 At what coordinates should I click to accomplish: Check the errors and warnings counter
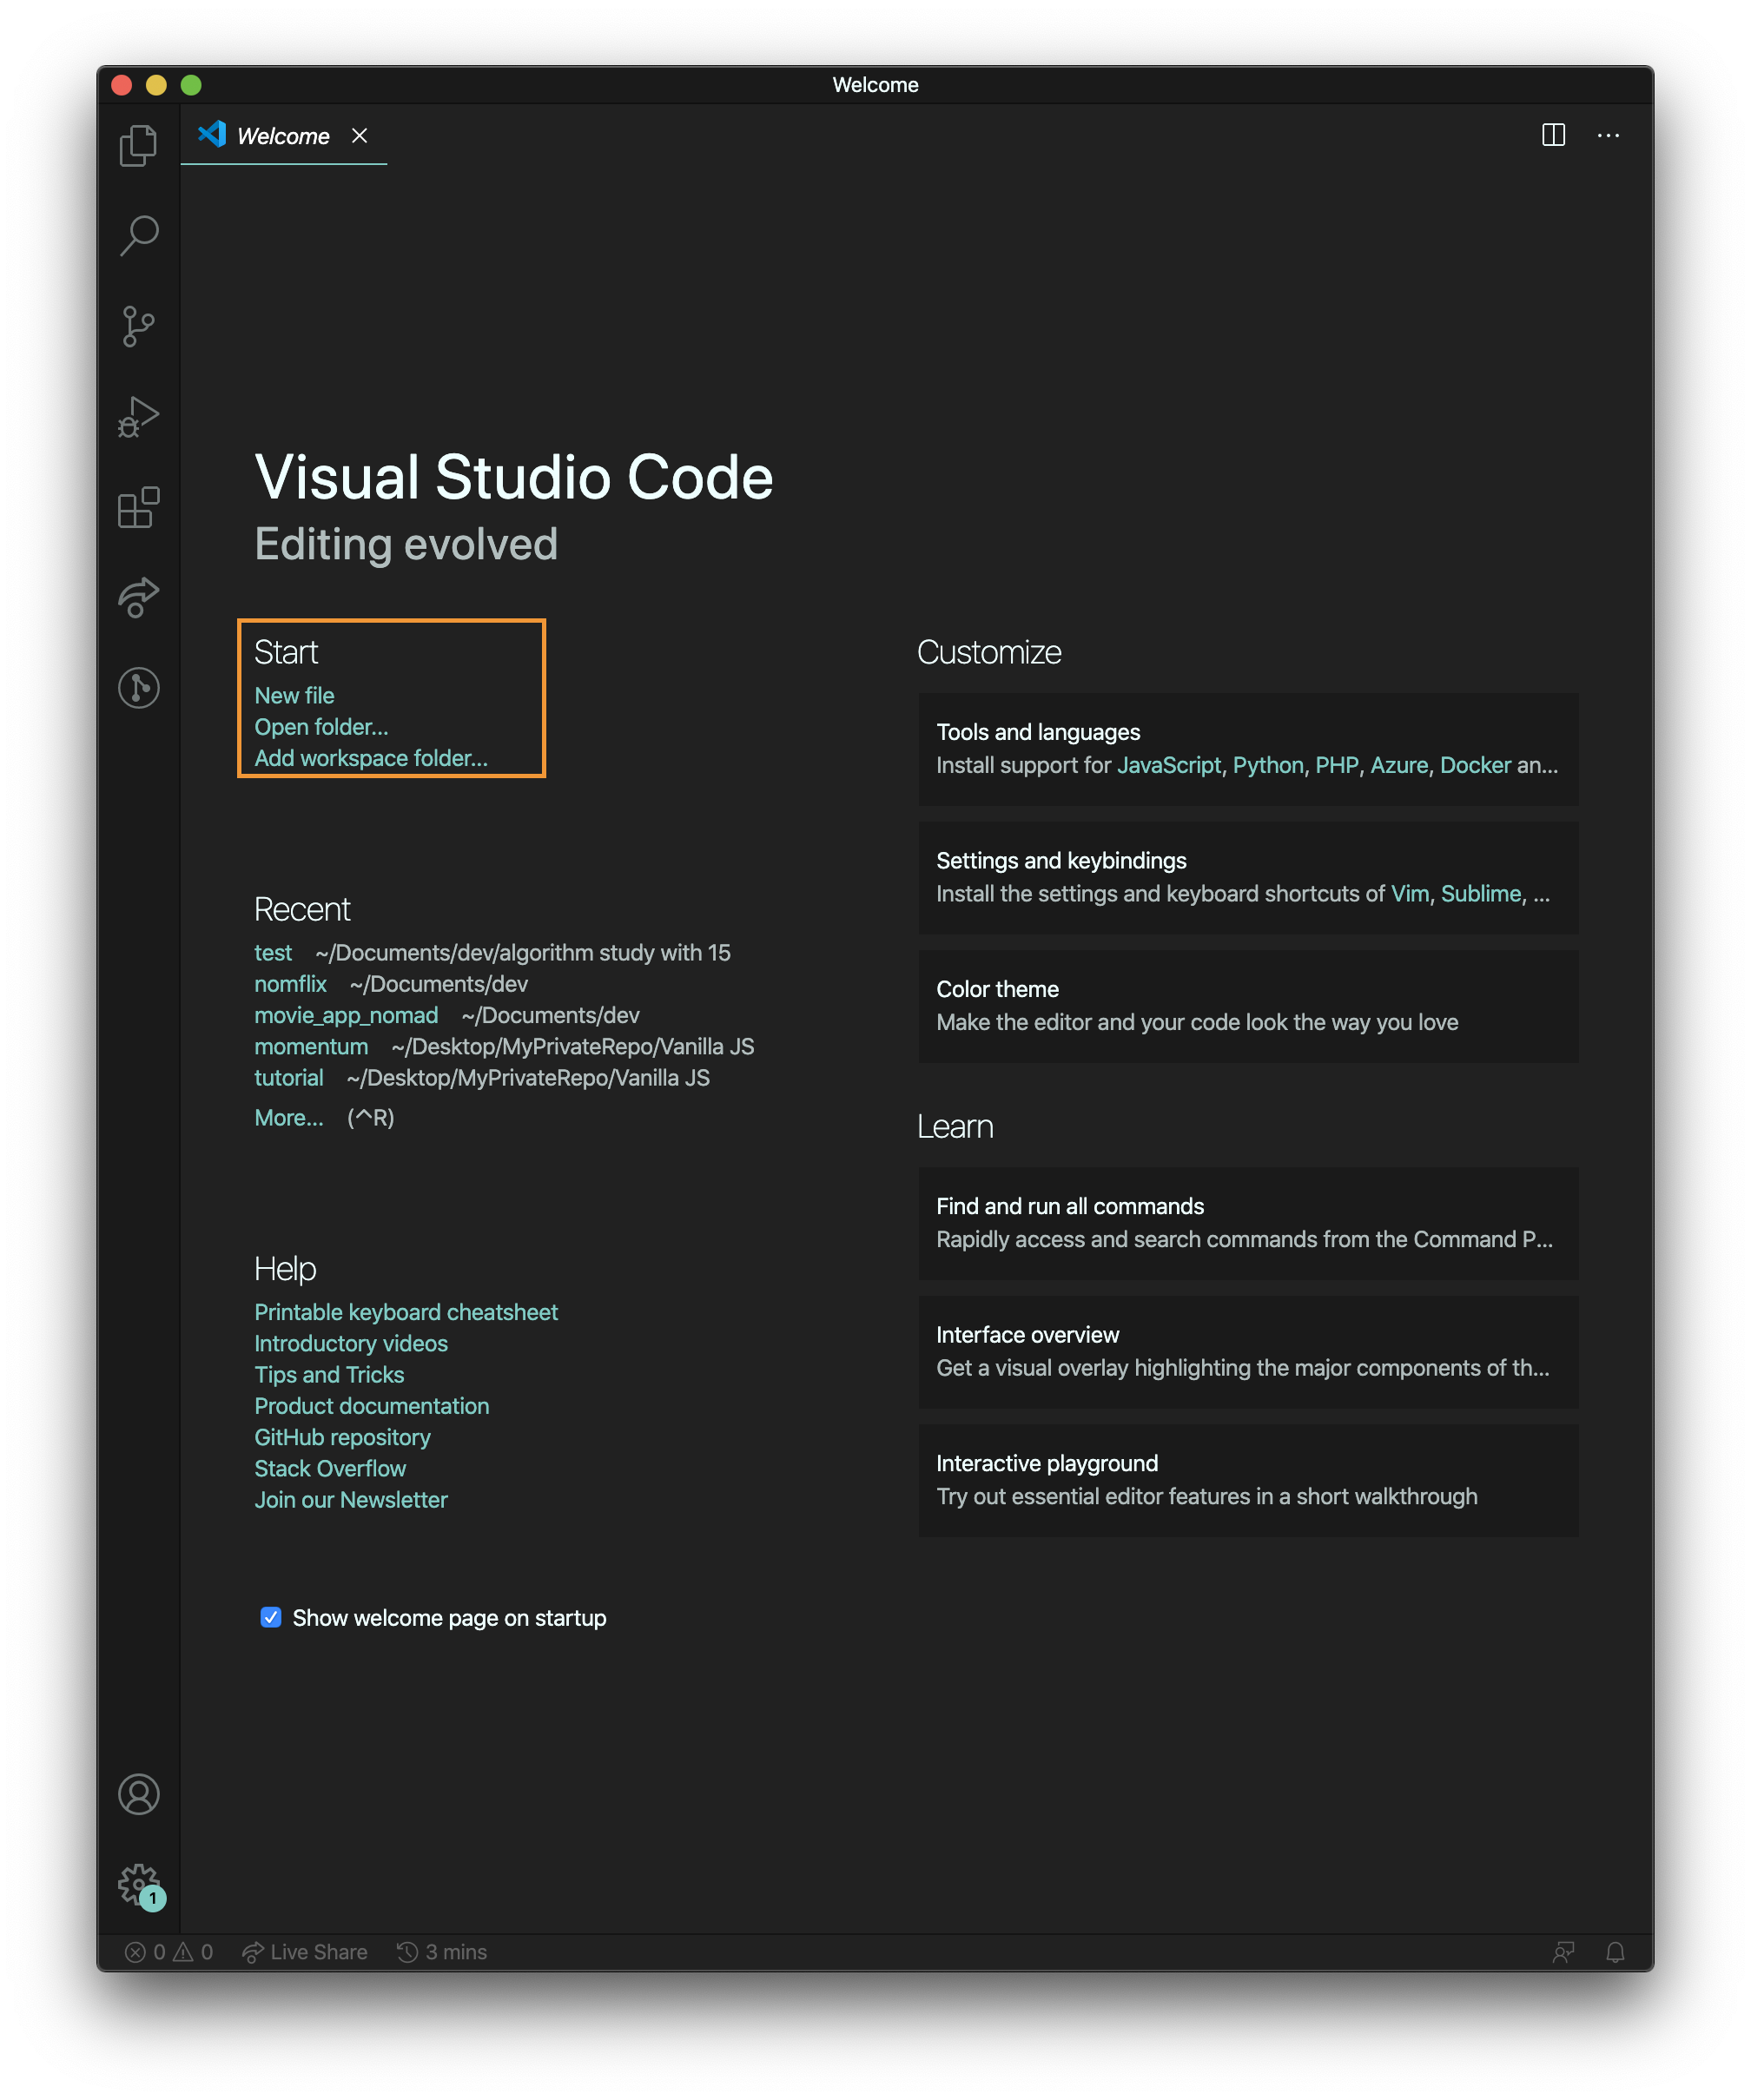pyautogui.click(x=170, y=1952)
